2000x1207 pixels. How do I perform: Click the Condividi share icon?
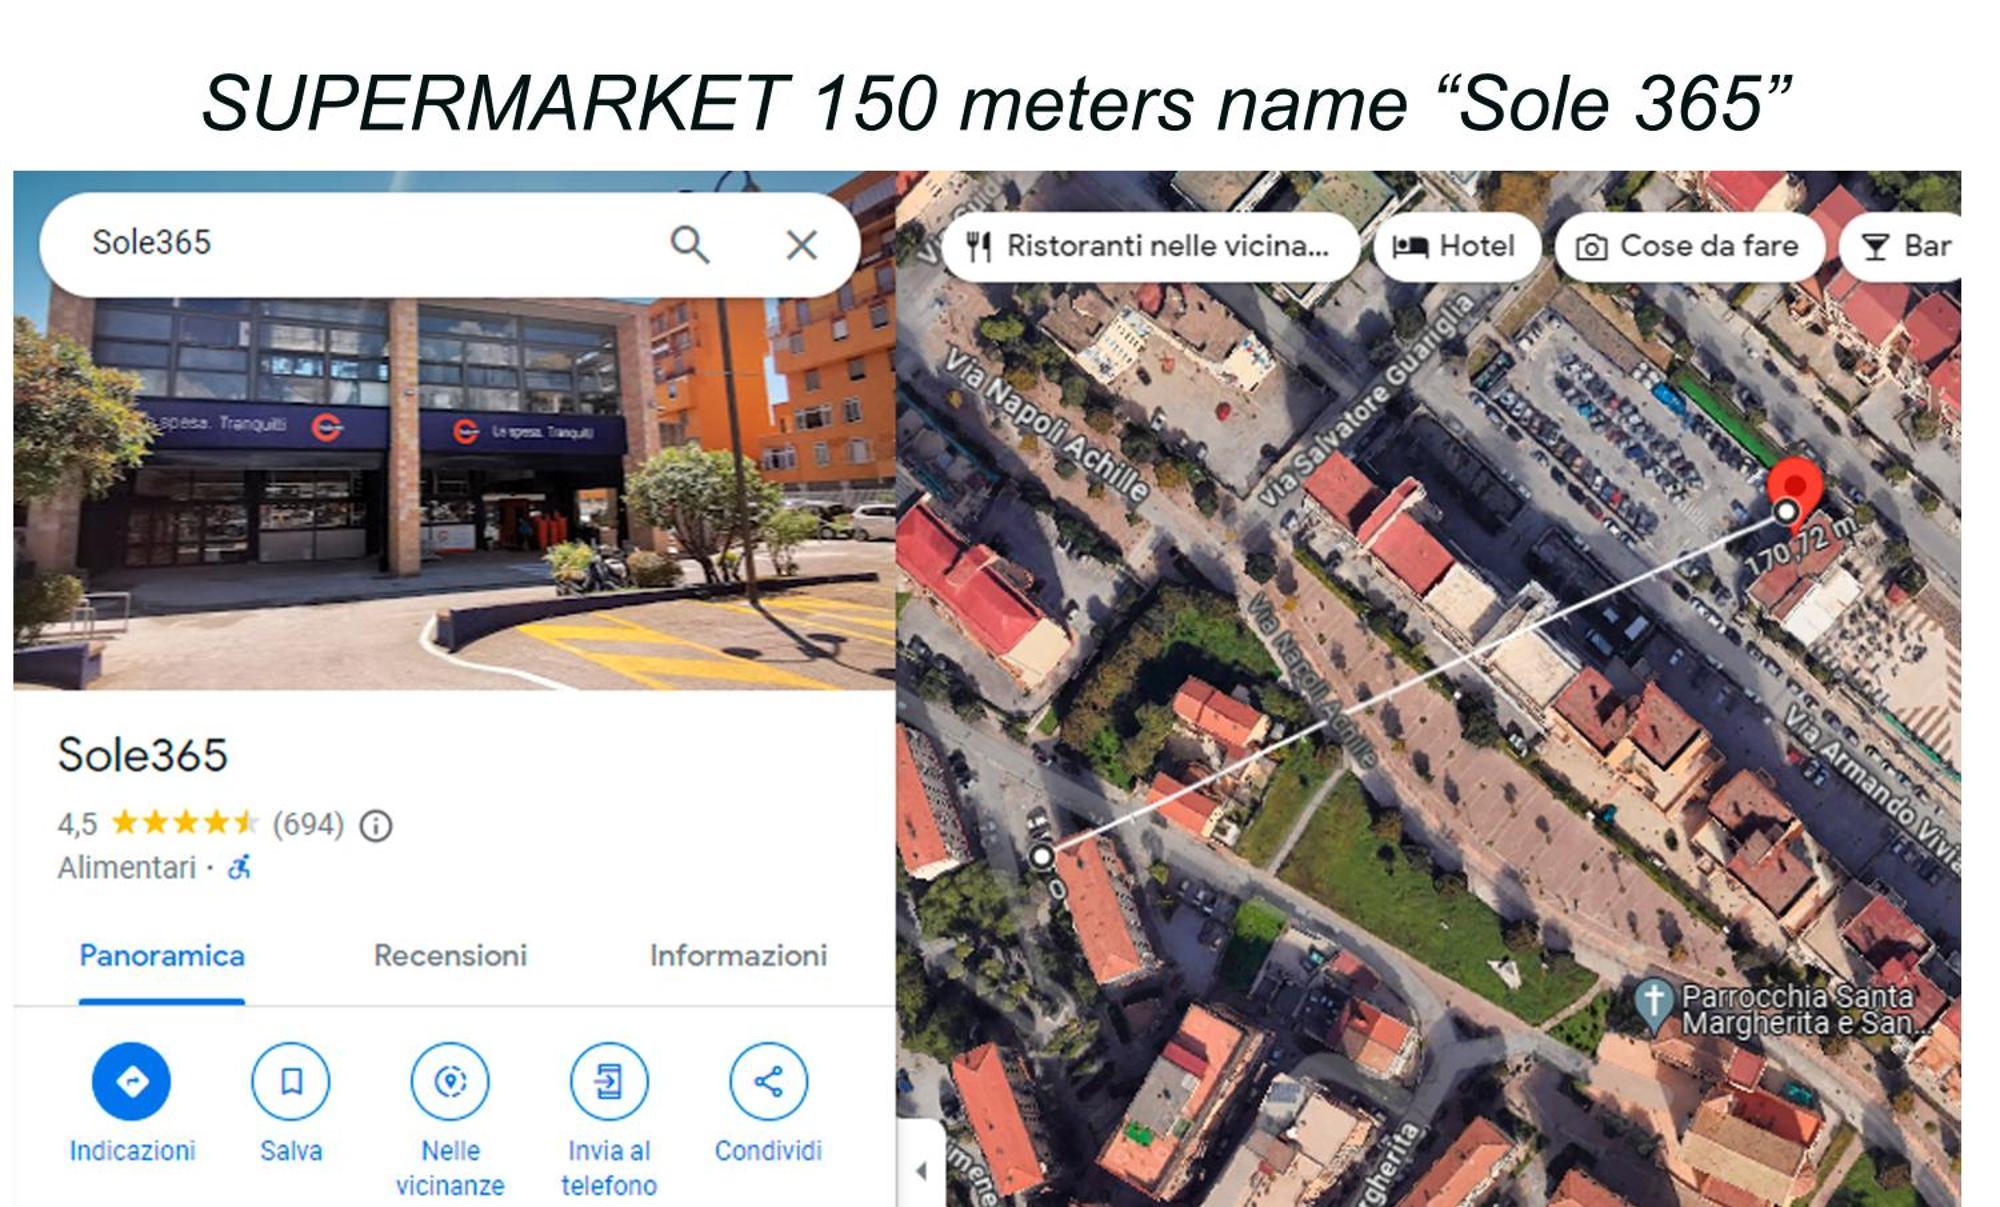[x=768, y=1081]
